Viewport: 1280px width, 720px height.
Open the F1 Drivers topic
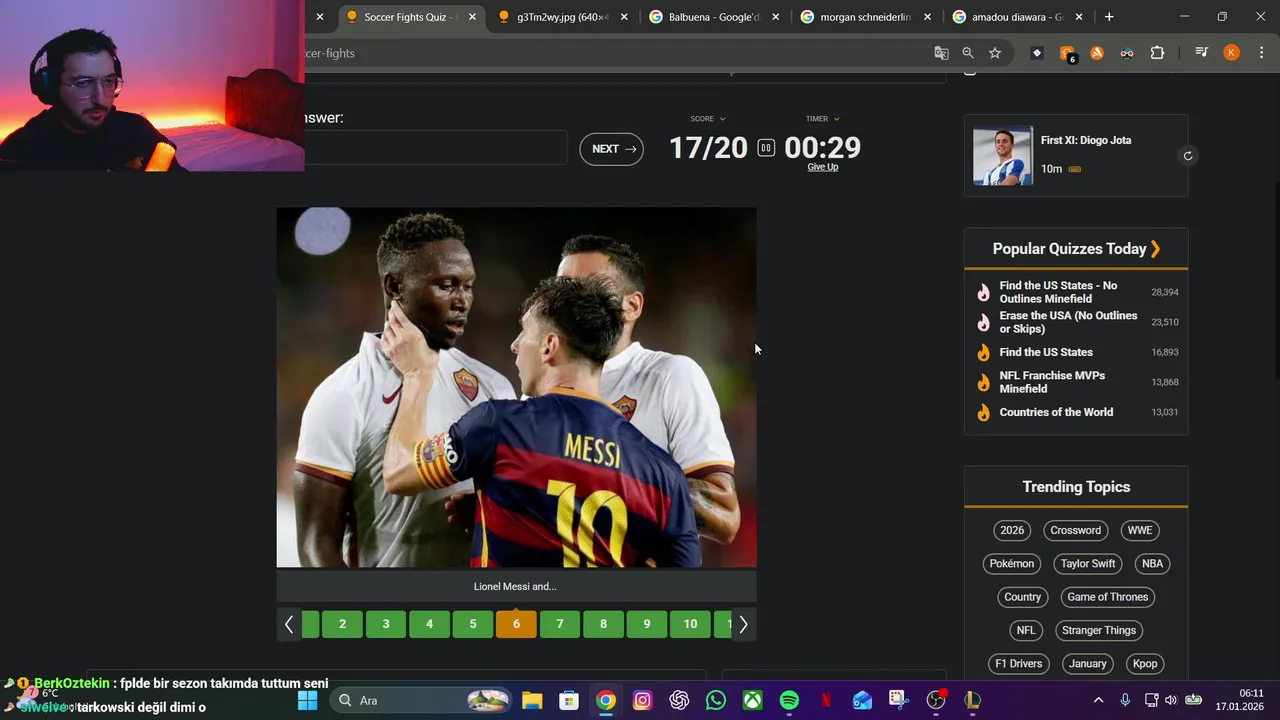click(x=1019, y=664)
